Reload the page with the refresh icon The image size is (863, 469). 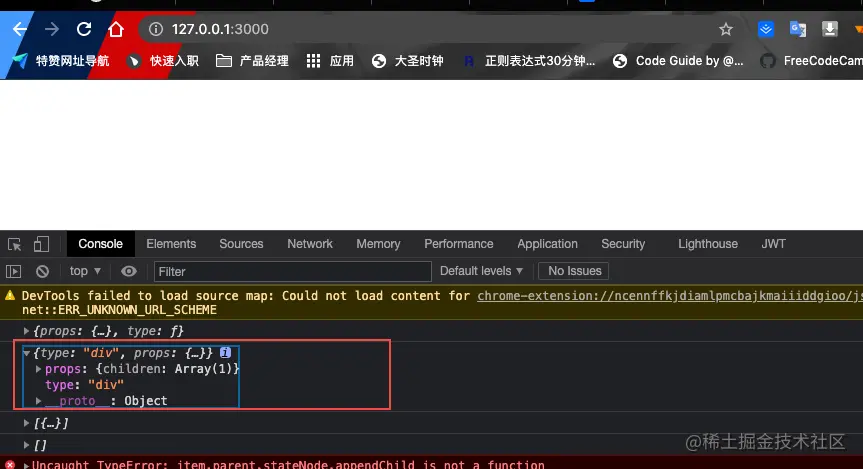84,29
